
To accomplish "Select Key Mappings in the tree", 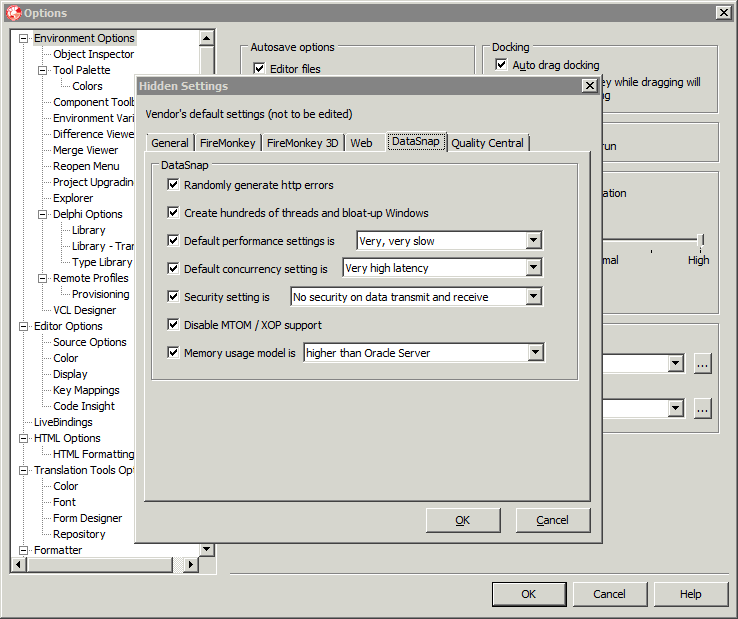I will click(x=86, y=390).
